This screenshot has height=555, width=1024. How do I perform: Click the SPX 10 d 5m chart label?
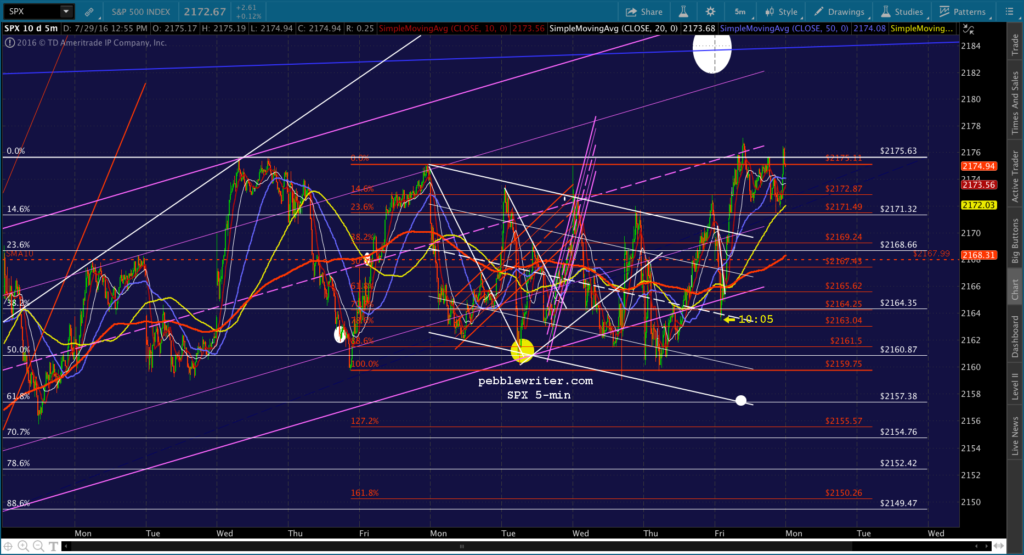pyautogui.click(x=31, y=29)
